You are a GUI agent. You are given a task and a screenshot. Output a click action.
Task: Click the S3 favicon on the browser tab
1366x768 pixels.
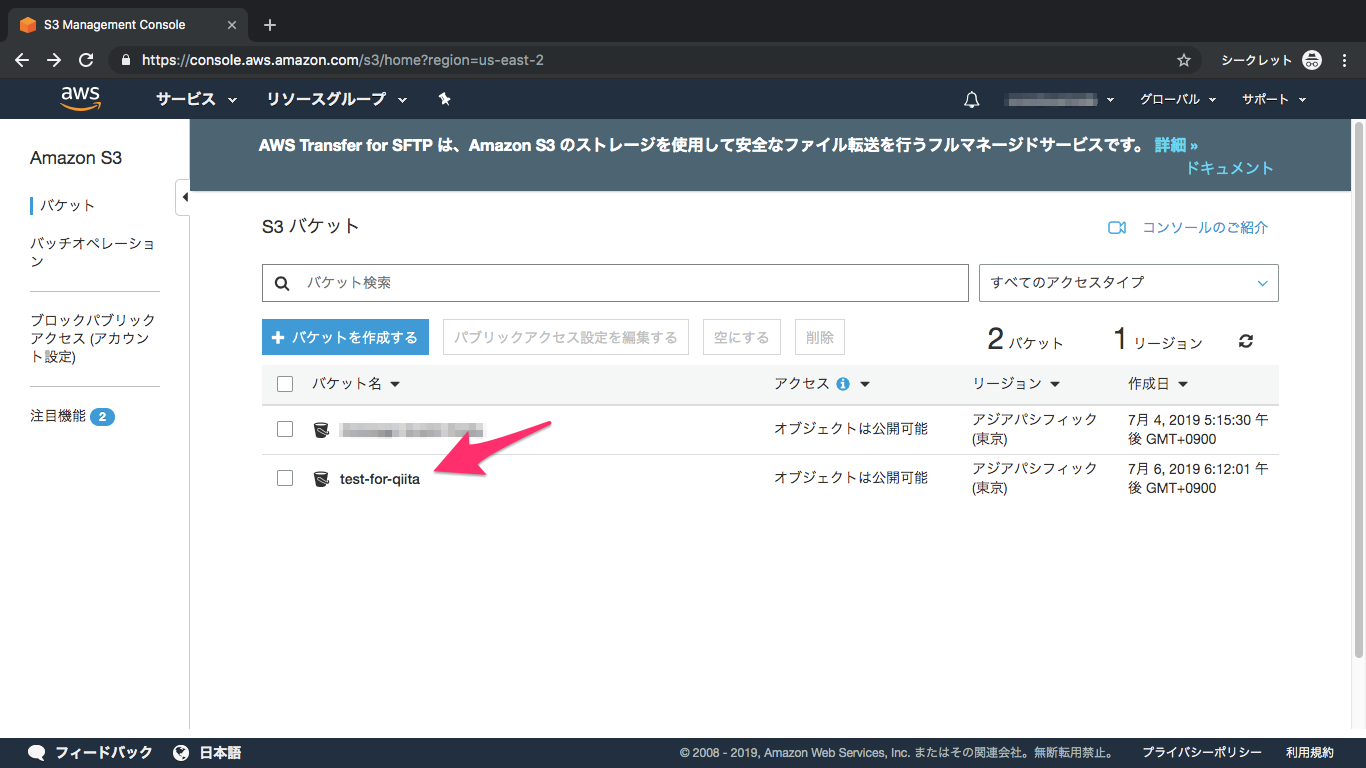(28, 25)
